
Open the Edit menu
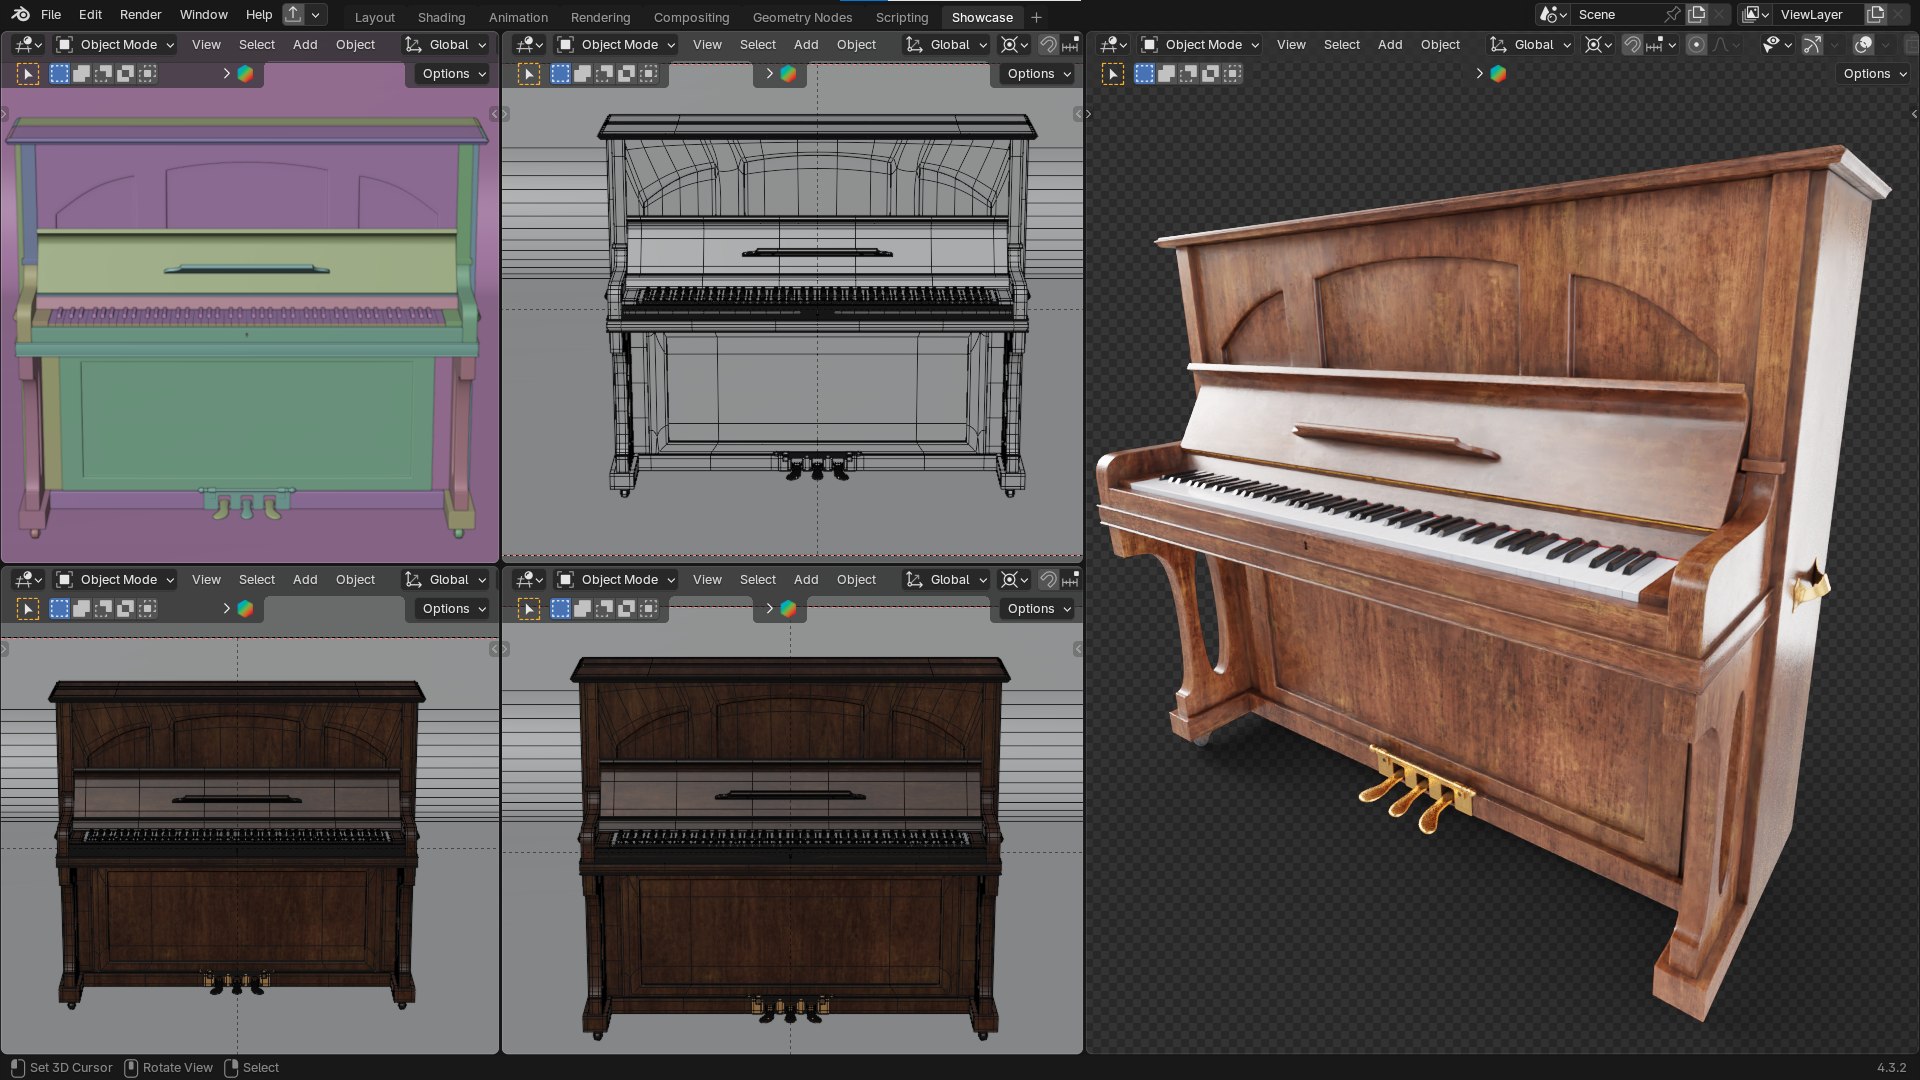pyautogui.click(x=90, y=14)
